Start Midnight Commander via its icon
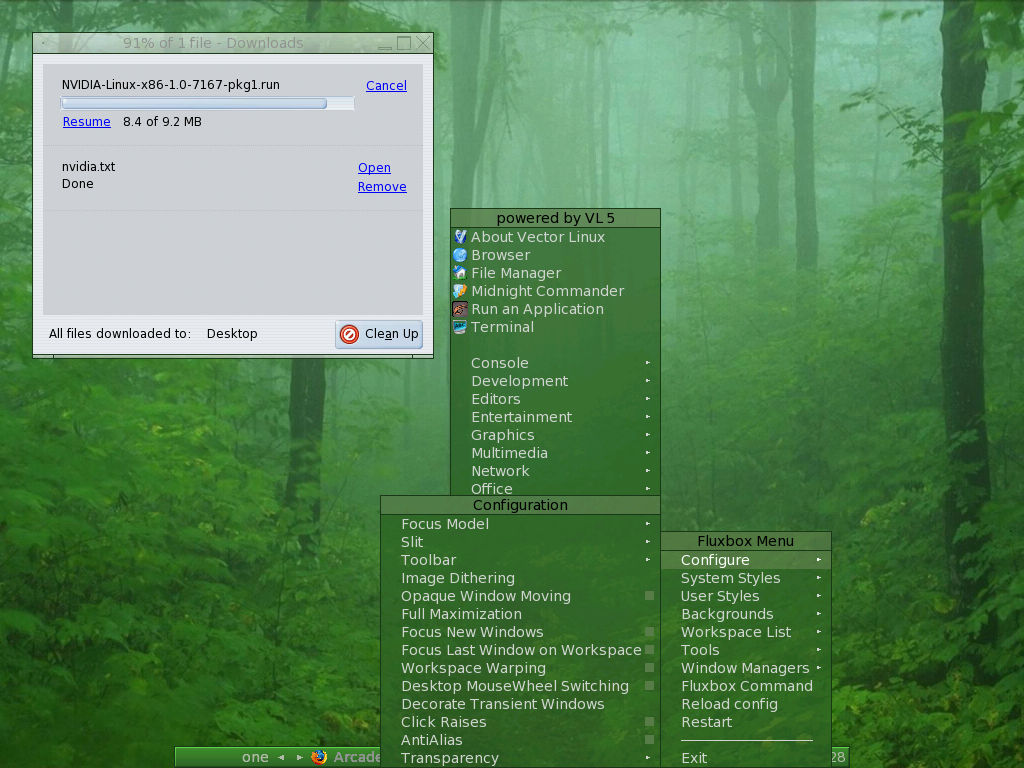The width and height of the screenshot is (1024, 768). (460, 291)
